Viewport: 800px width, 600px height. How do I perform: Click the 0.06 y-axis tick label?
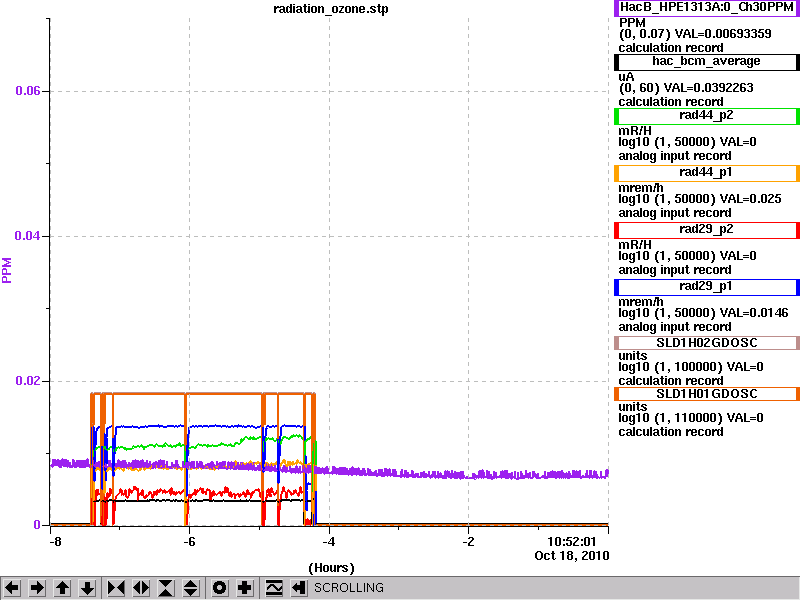[28, 91]
